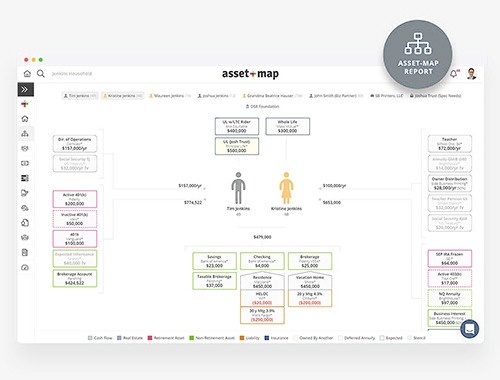
Task: Click the circular refresh-document sidebar icon
Action: 25,223
